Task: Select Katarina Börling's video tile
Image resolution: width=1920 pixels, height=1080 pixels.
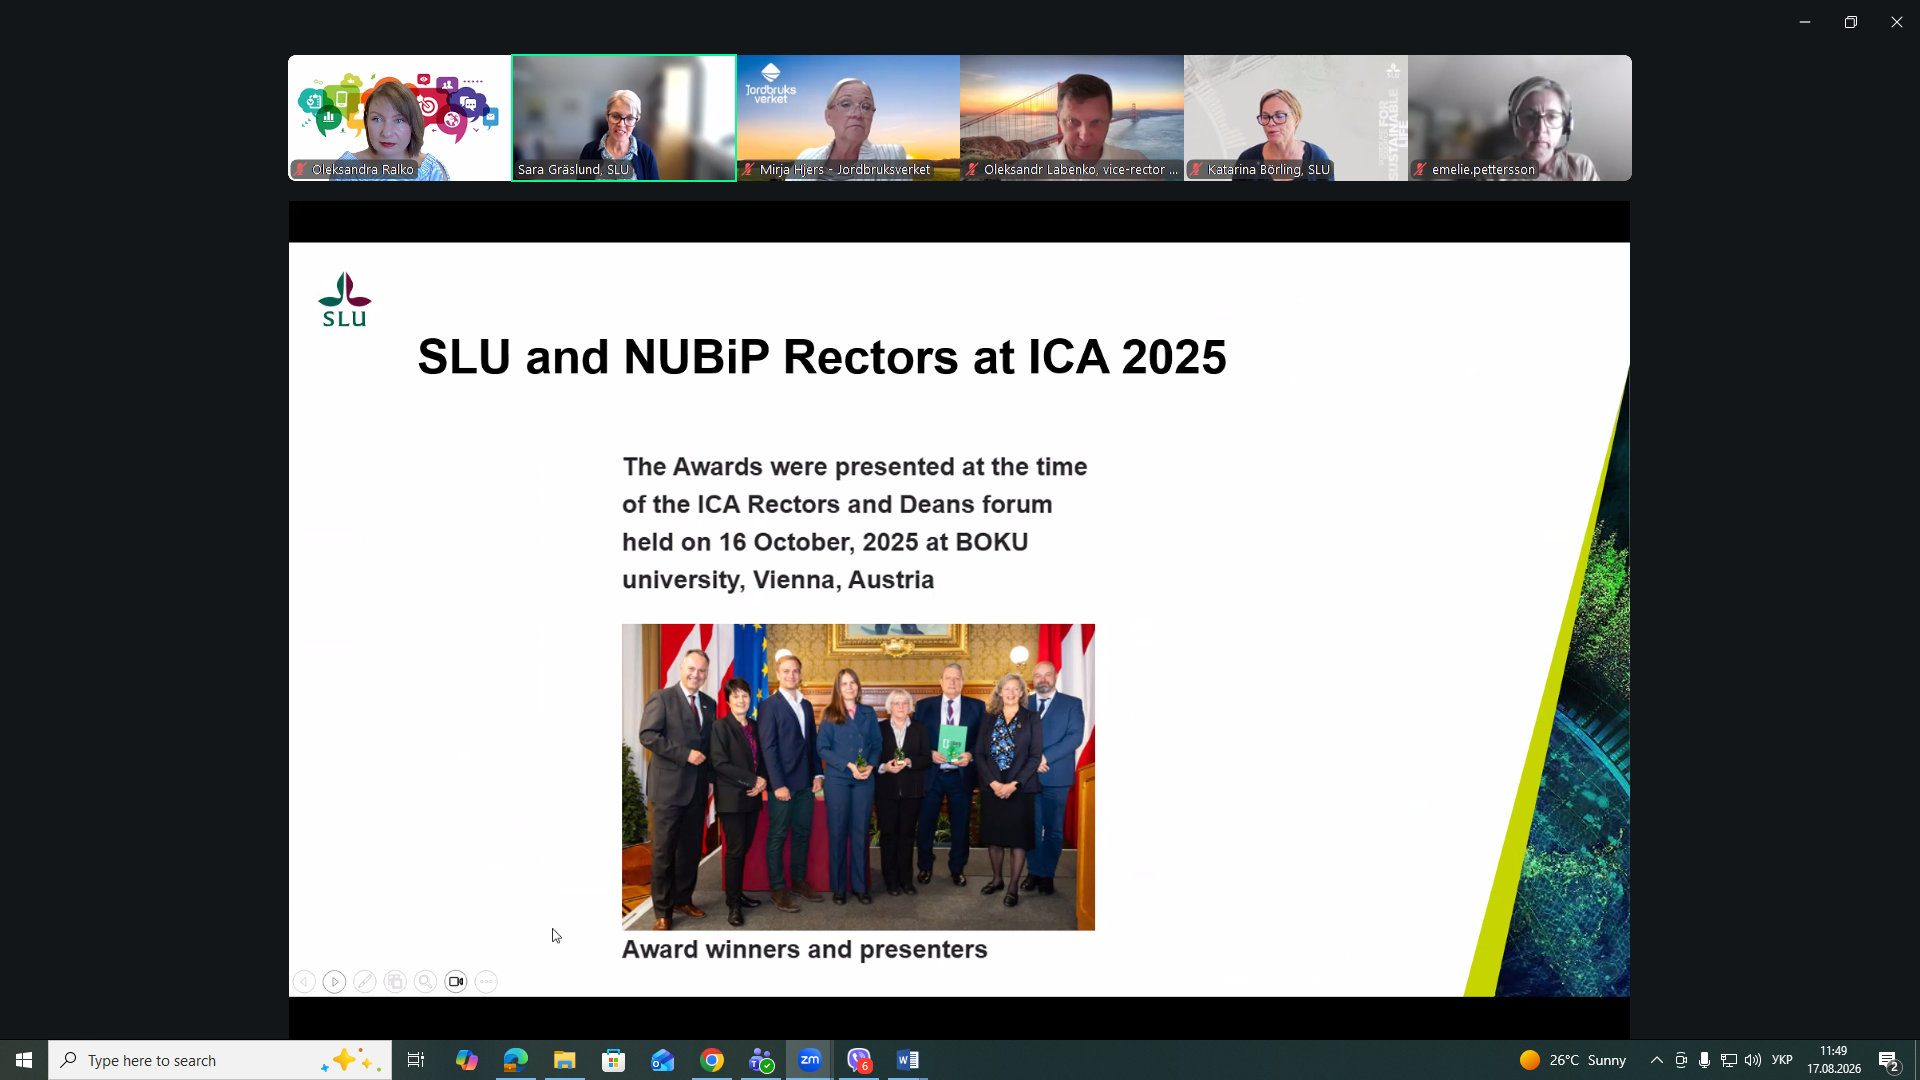Action: pyautogui.click(x=1296, y=118)
